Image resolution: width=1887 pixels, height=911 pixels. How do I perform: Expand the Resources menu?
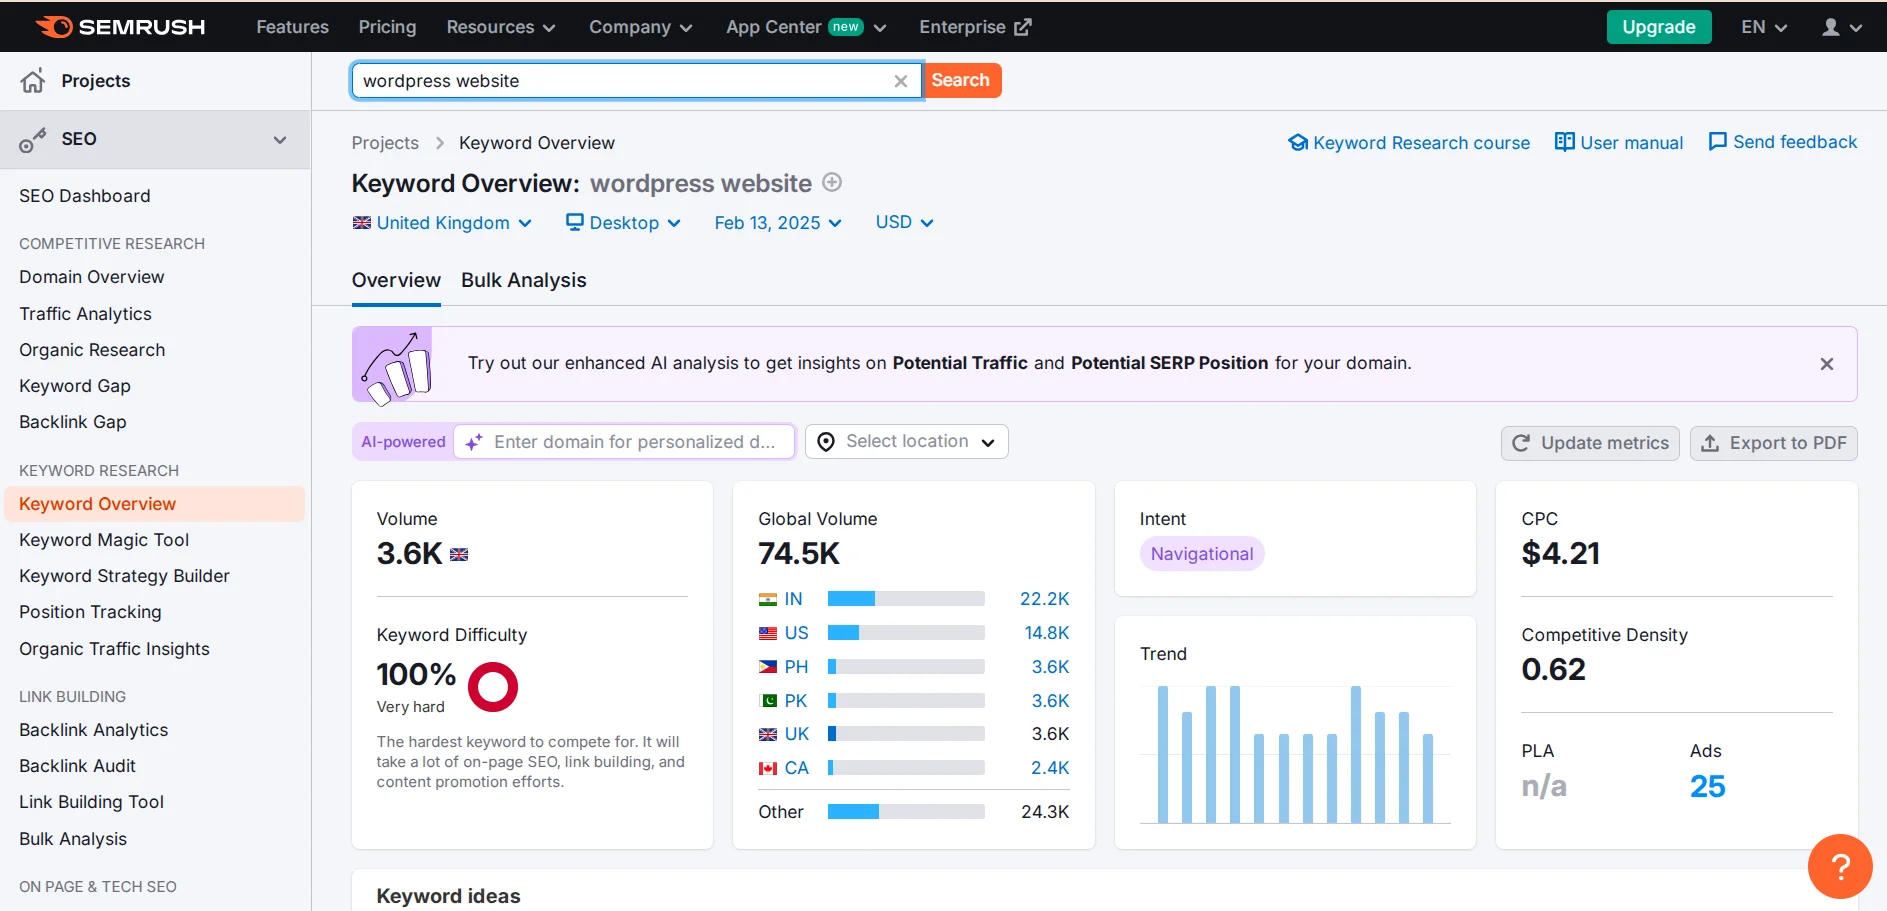pyautogui.click(x=501, y=27)
